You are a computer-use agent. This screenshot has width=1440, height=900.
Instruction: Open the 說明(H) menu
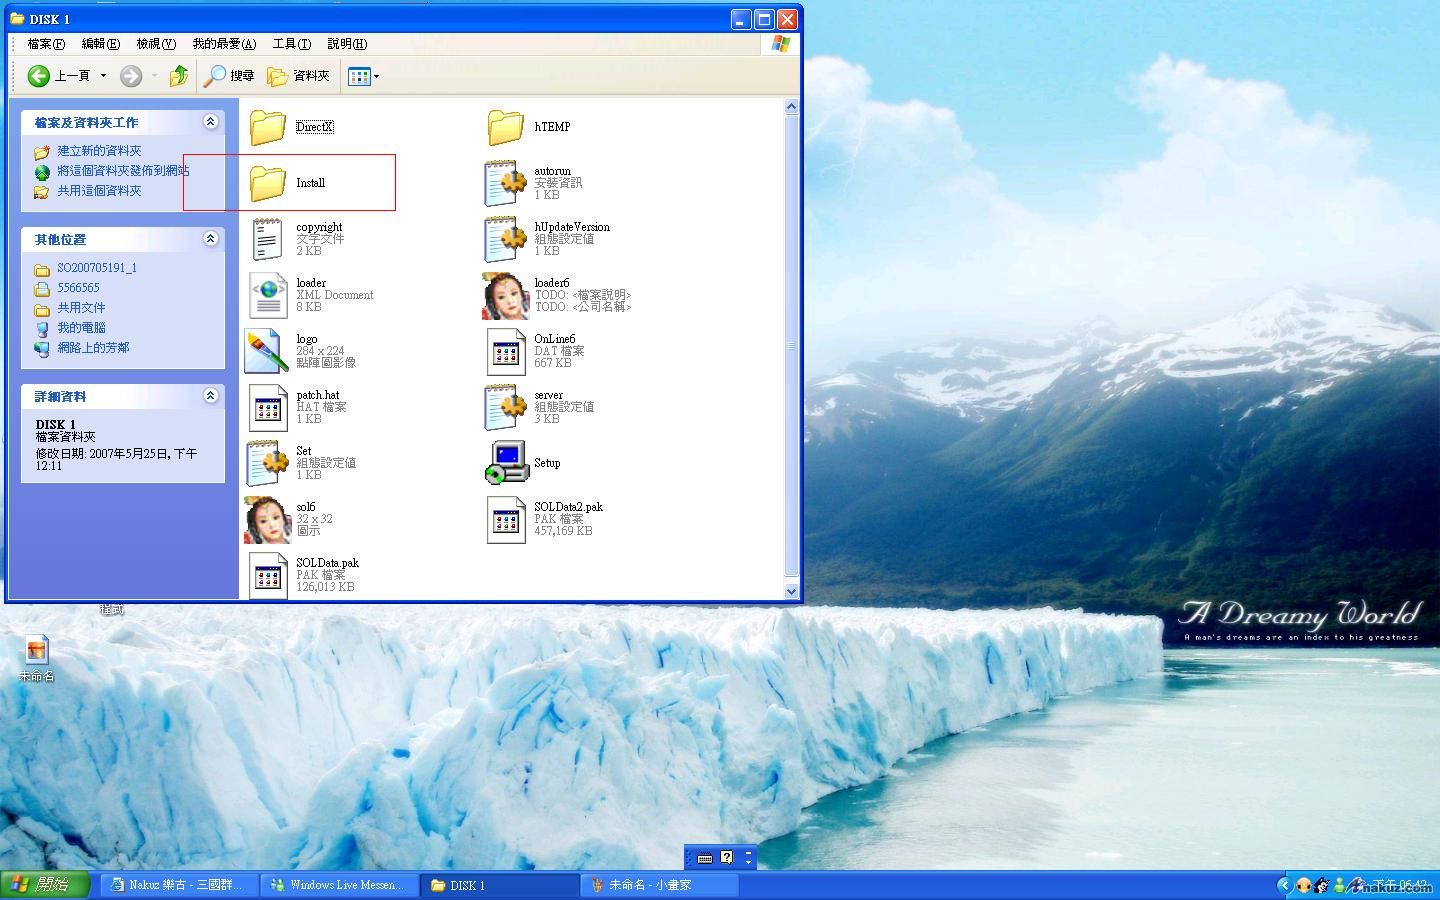(347, 44)
